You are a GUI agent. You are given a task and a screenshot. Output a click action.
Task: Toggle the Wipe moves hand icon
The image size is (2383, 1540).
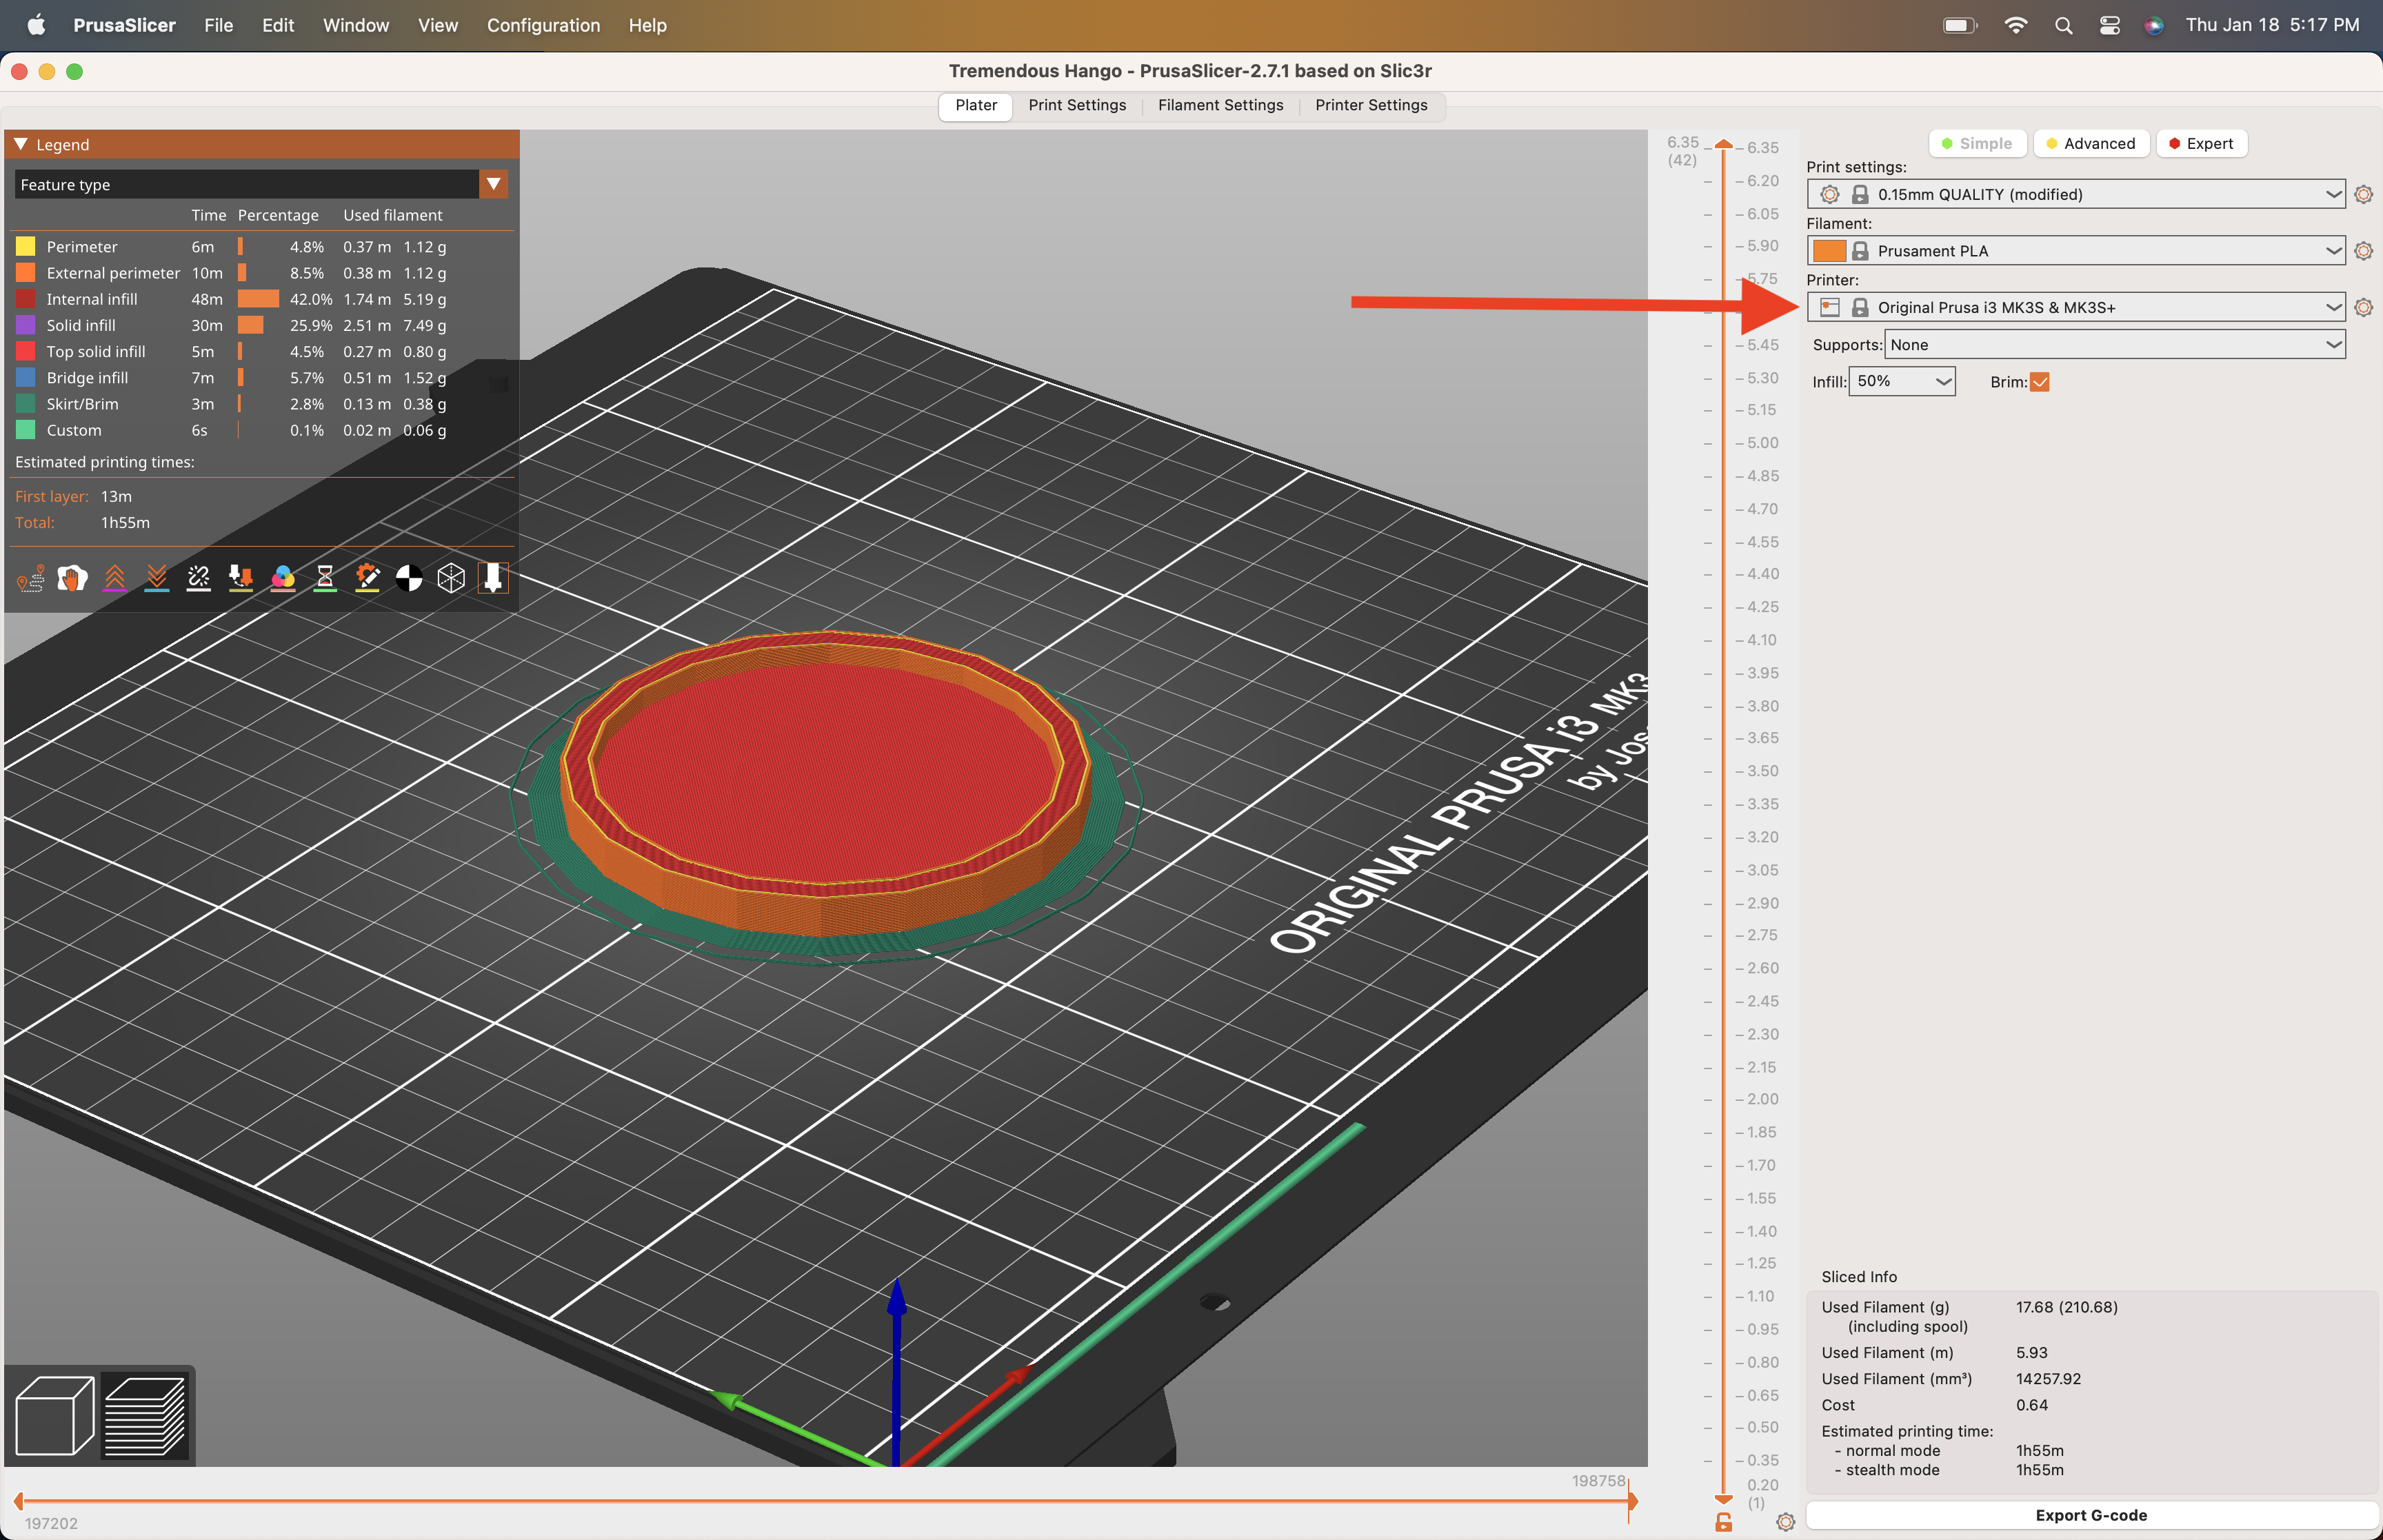(73, 578)
